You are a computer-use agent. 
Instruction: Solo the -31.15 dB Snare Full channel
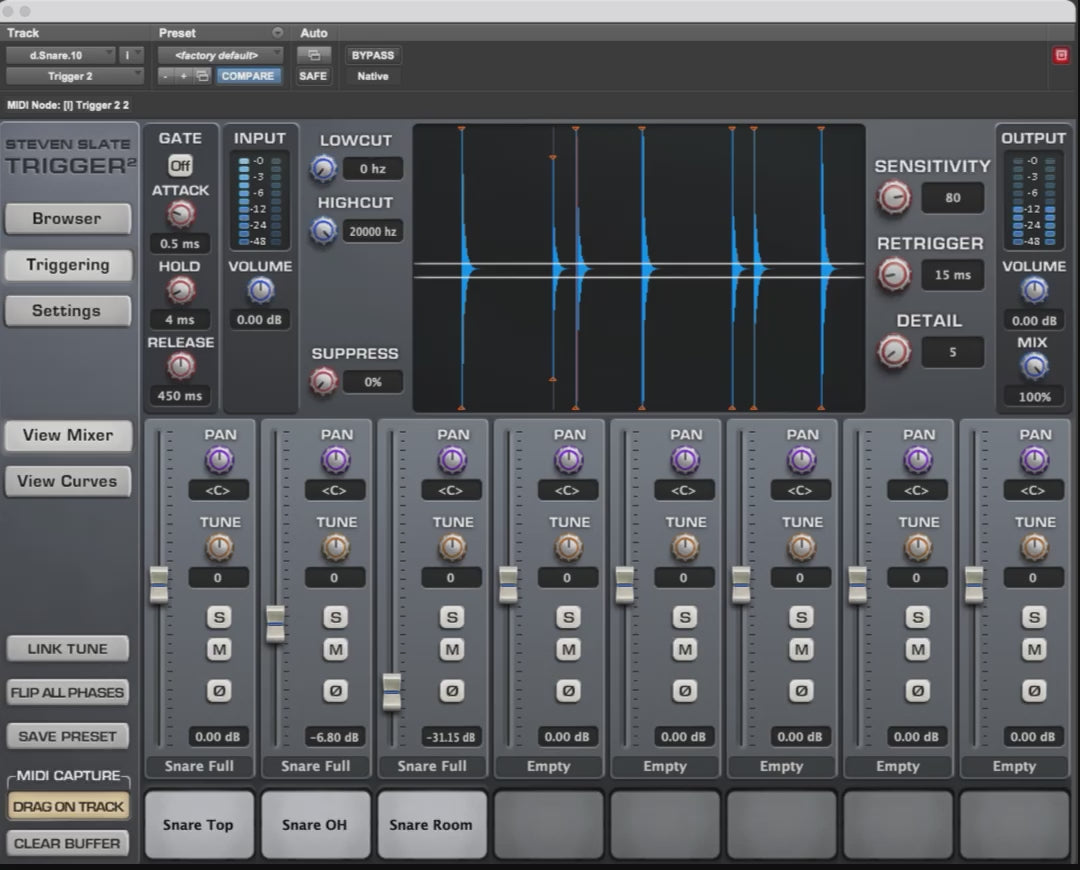point(452,617)
